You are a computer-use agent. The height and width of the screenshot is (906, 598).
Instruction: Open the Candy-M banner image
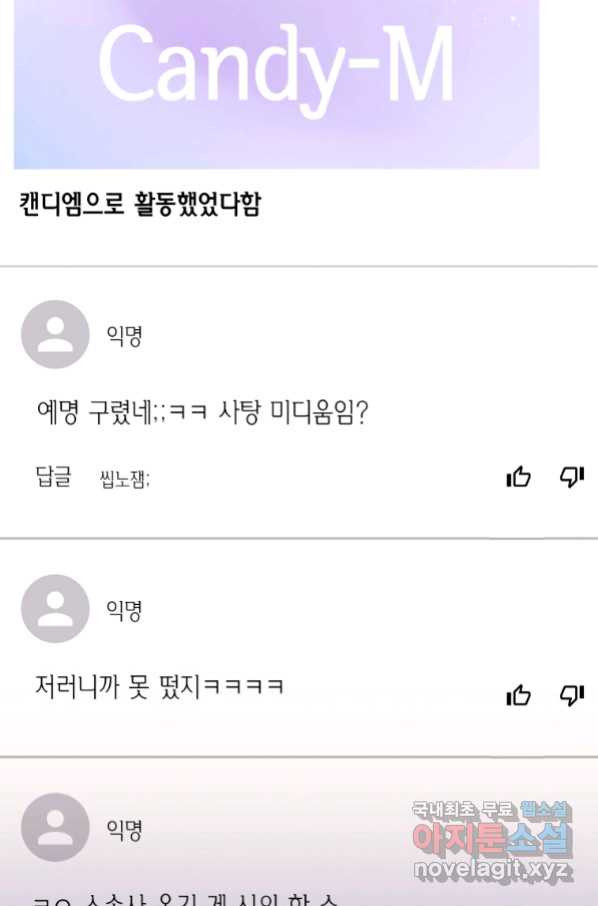[277, 84]
